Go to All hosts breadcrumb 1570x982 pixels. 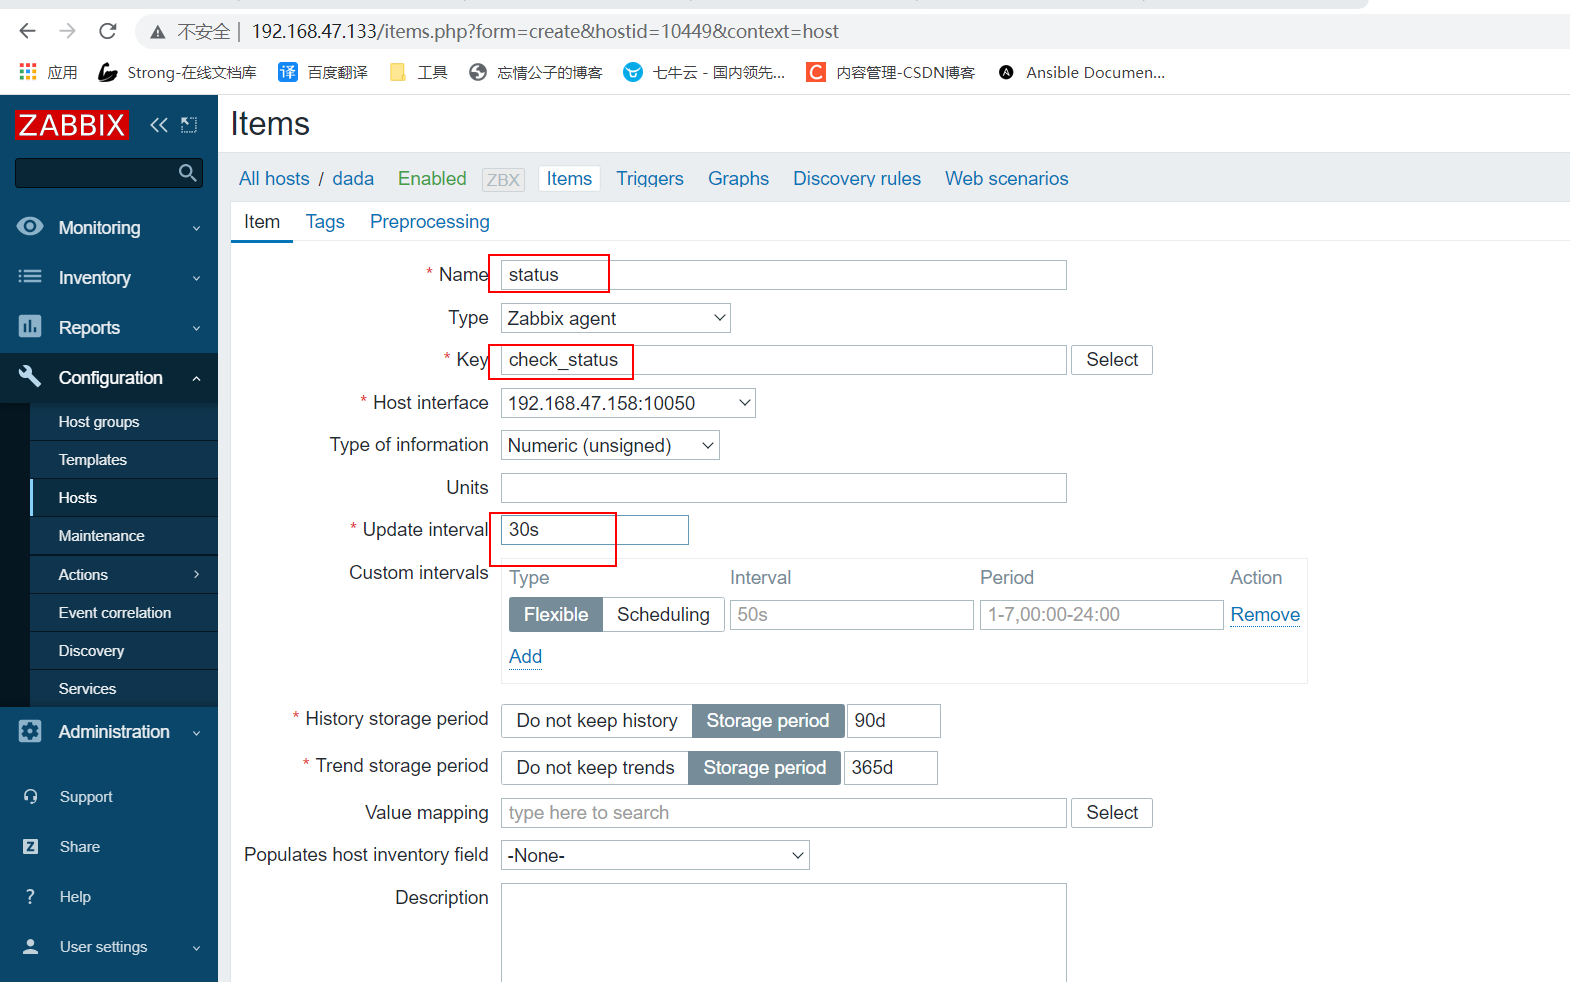click(x=274, y=178)
